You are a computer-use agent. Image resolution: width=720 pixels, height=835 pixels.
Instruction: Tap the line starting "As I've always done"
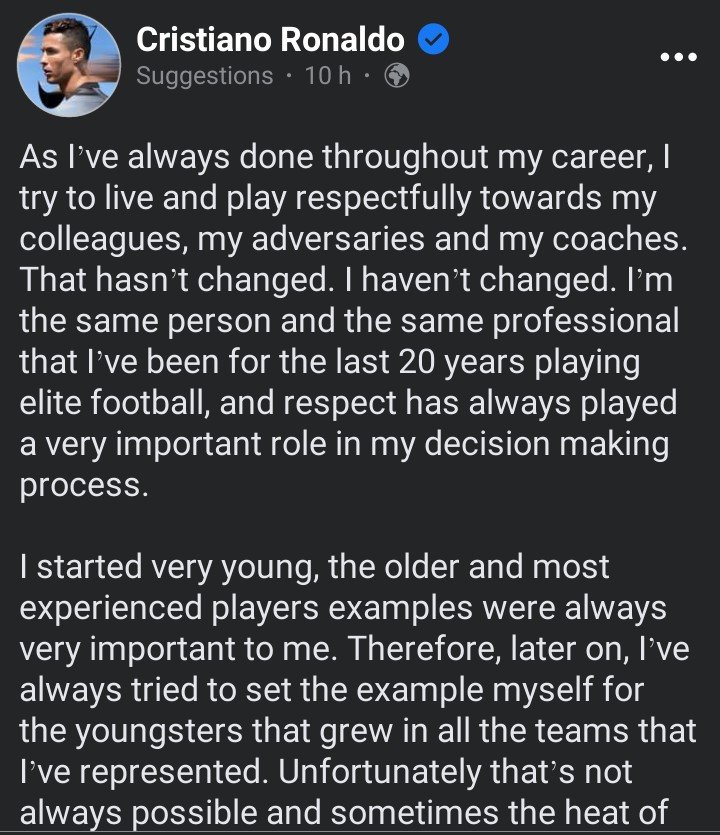(x=320, y=156)
